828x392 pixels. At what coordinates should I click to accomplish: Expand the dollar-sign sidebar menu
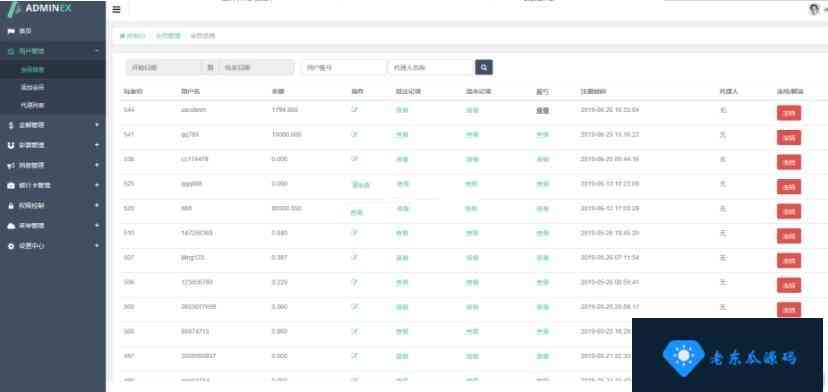coord(53,125)
